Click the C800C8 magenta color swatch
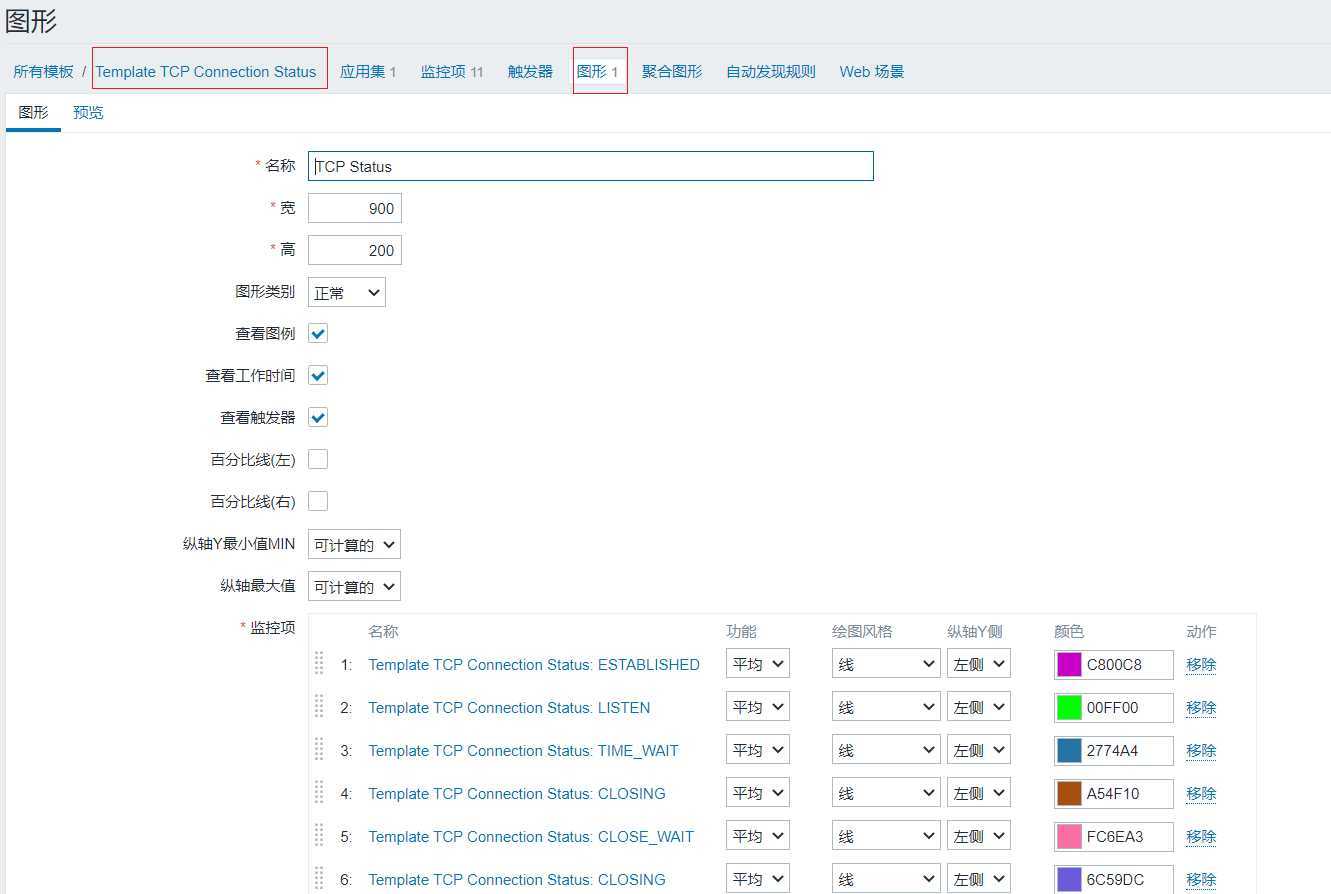 (1069, 665)
